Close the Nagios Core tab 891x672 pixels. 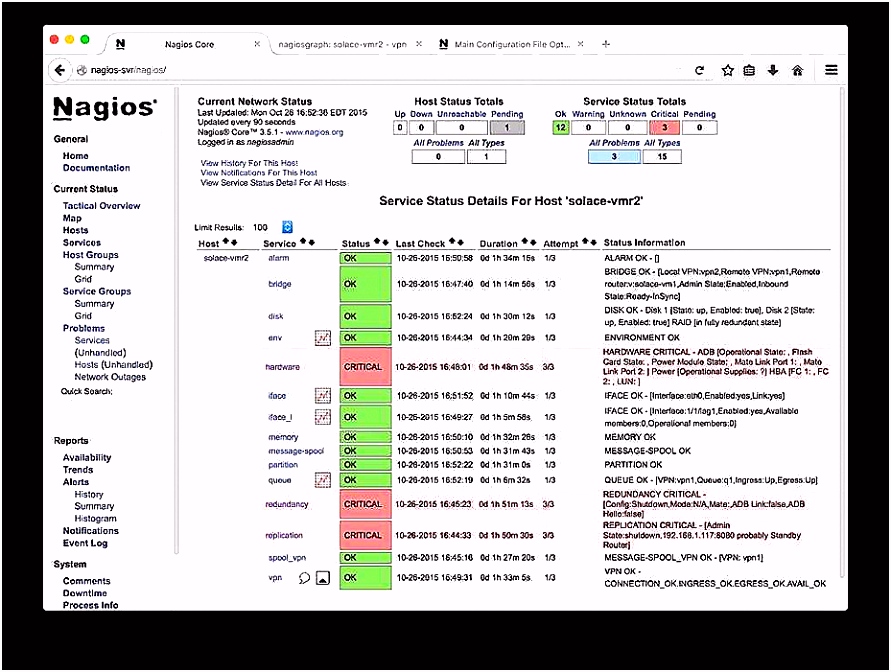click(257, 44)
